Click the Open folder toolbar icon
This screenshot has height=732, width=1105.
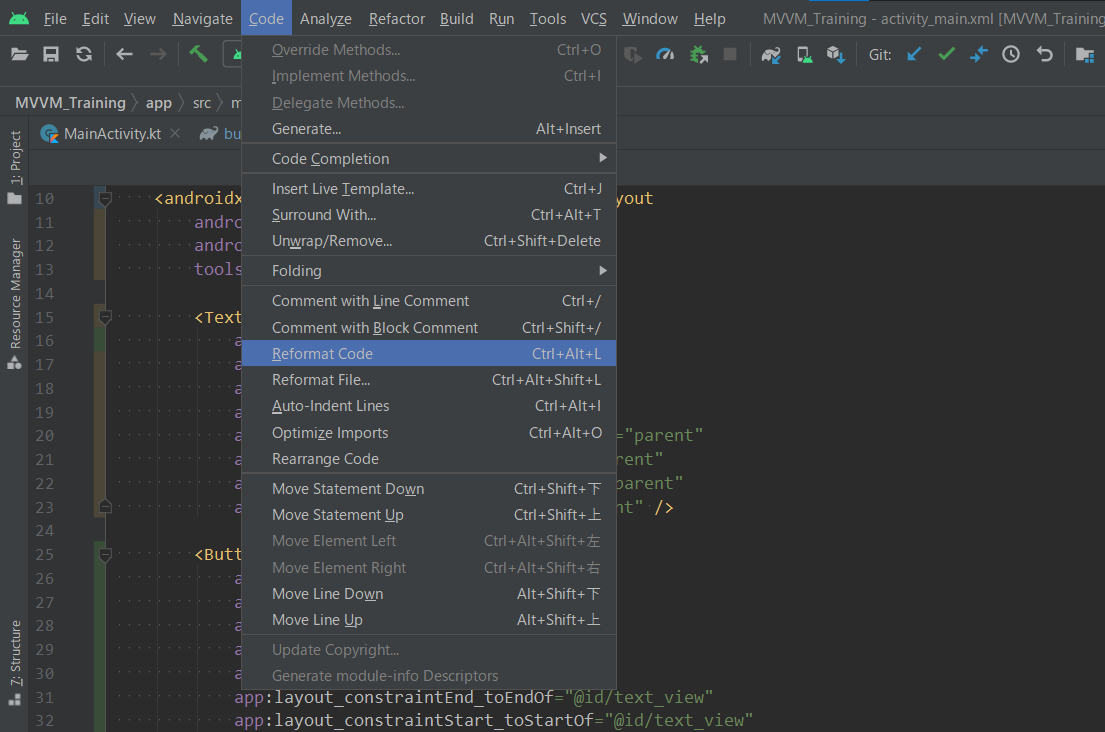click(19, 55)
